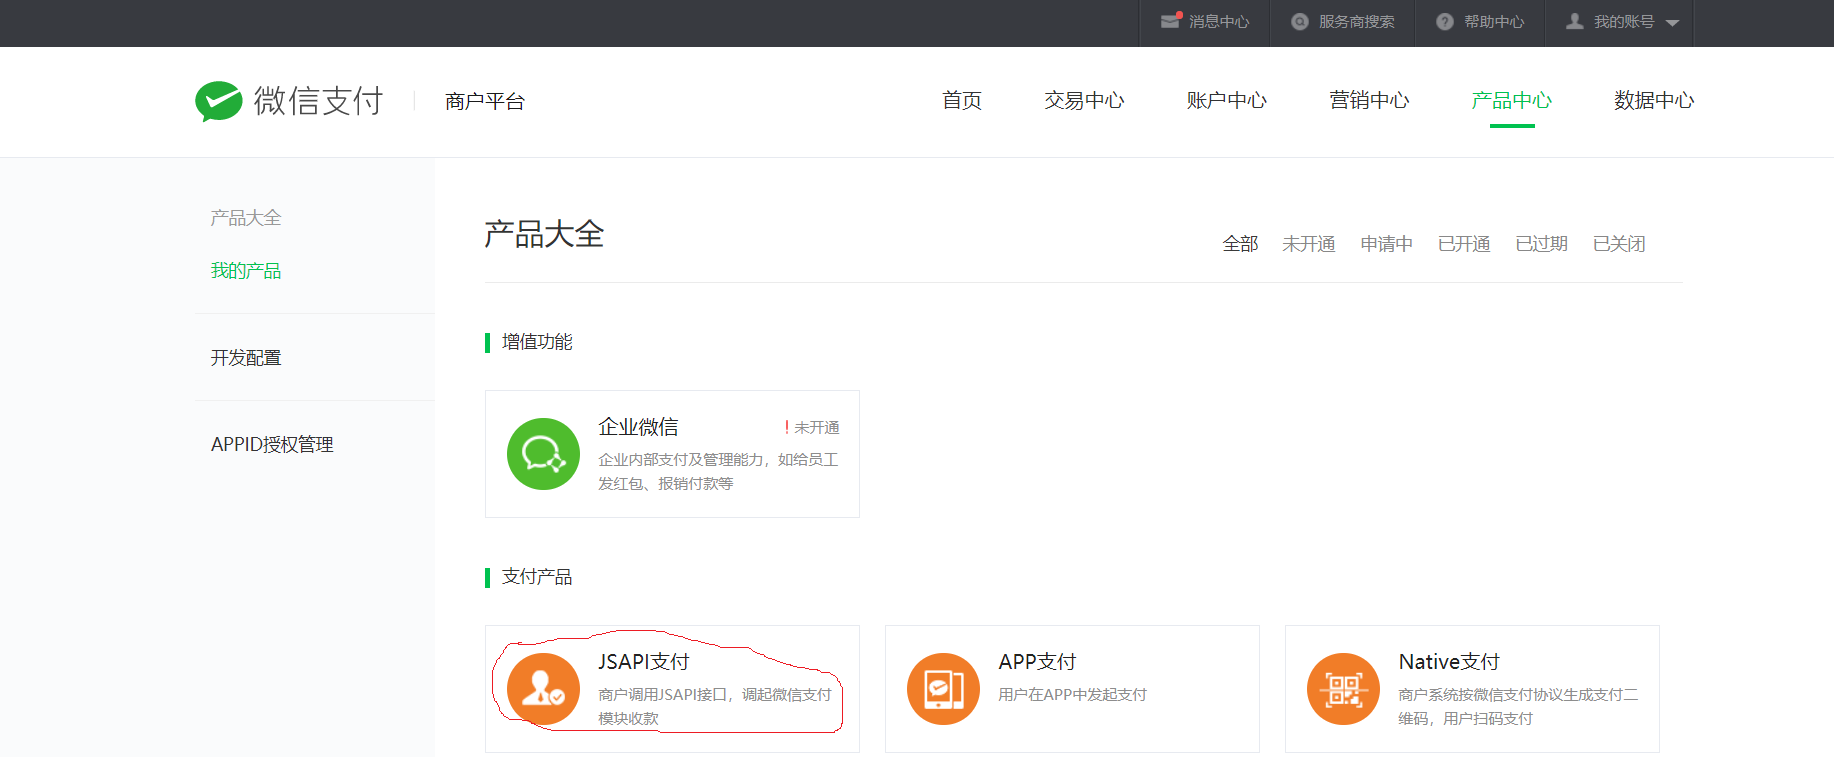
Task: Click the service provider search icon
Action: click(x=1300, y=21)
